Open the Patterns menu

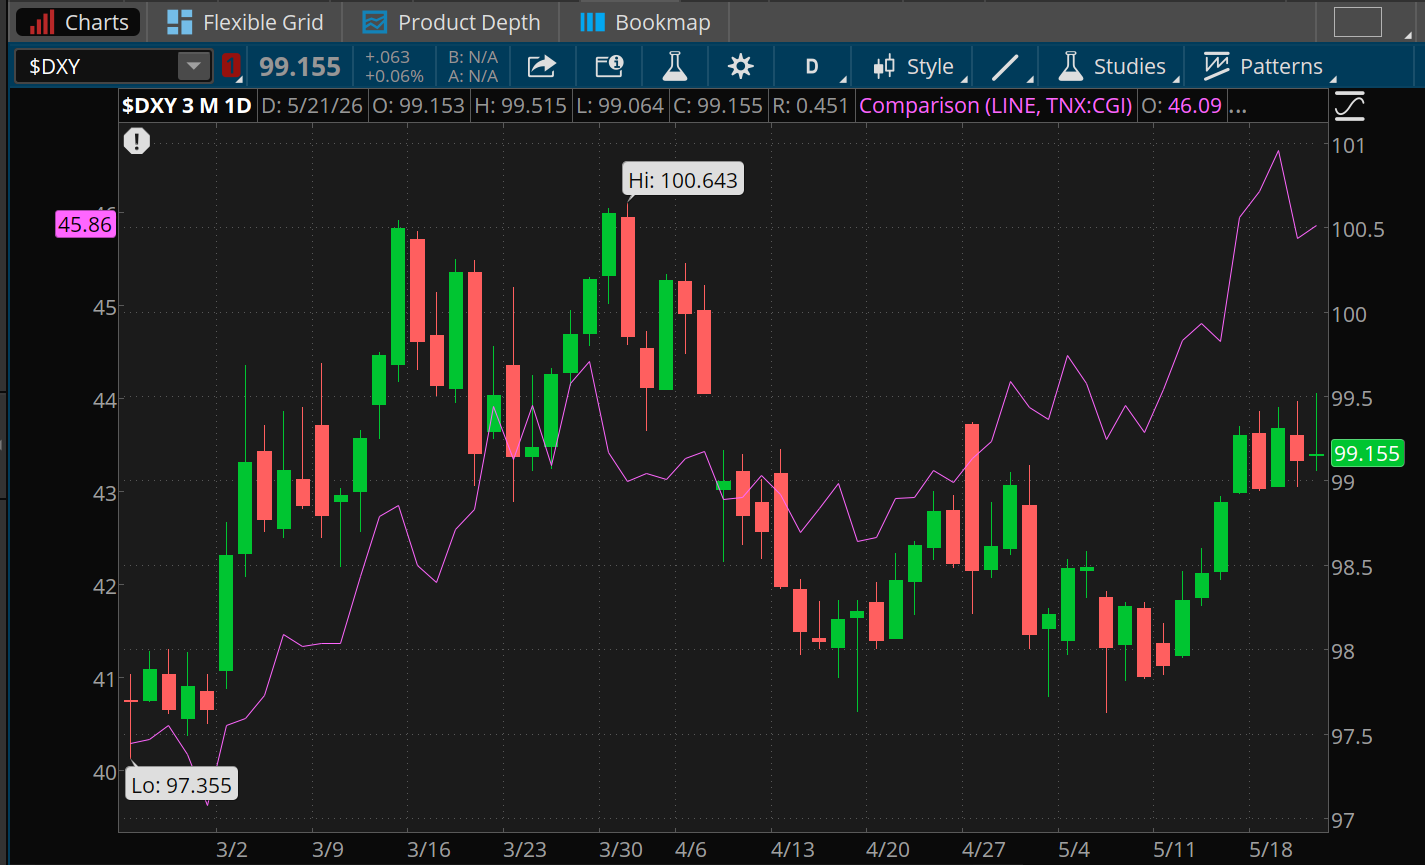tap(1264, 67)
